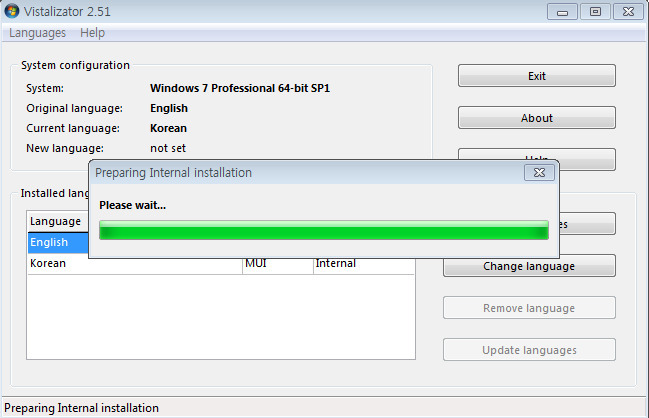Select the English row in language list

point(58,243)
